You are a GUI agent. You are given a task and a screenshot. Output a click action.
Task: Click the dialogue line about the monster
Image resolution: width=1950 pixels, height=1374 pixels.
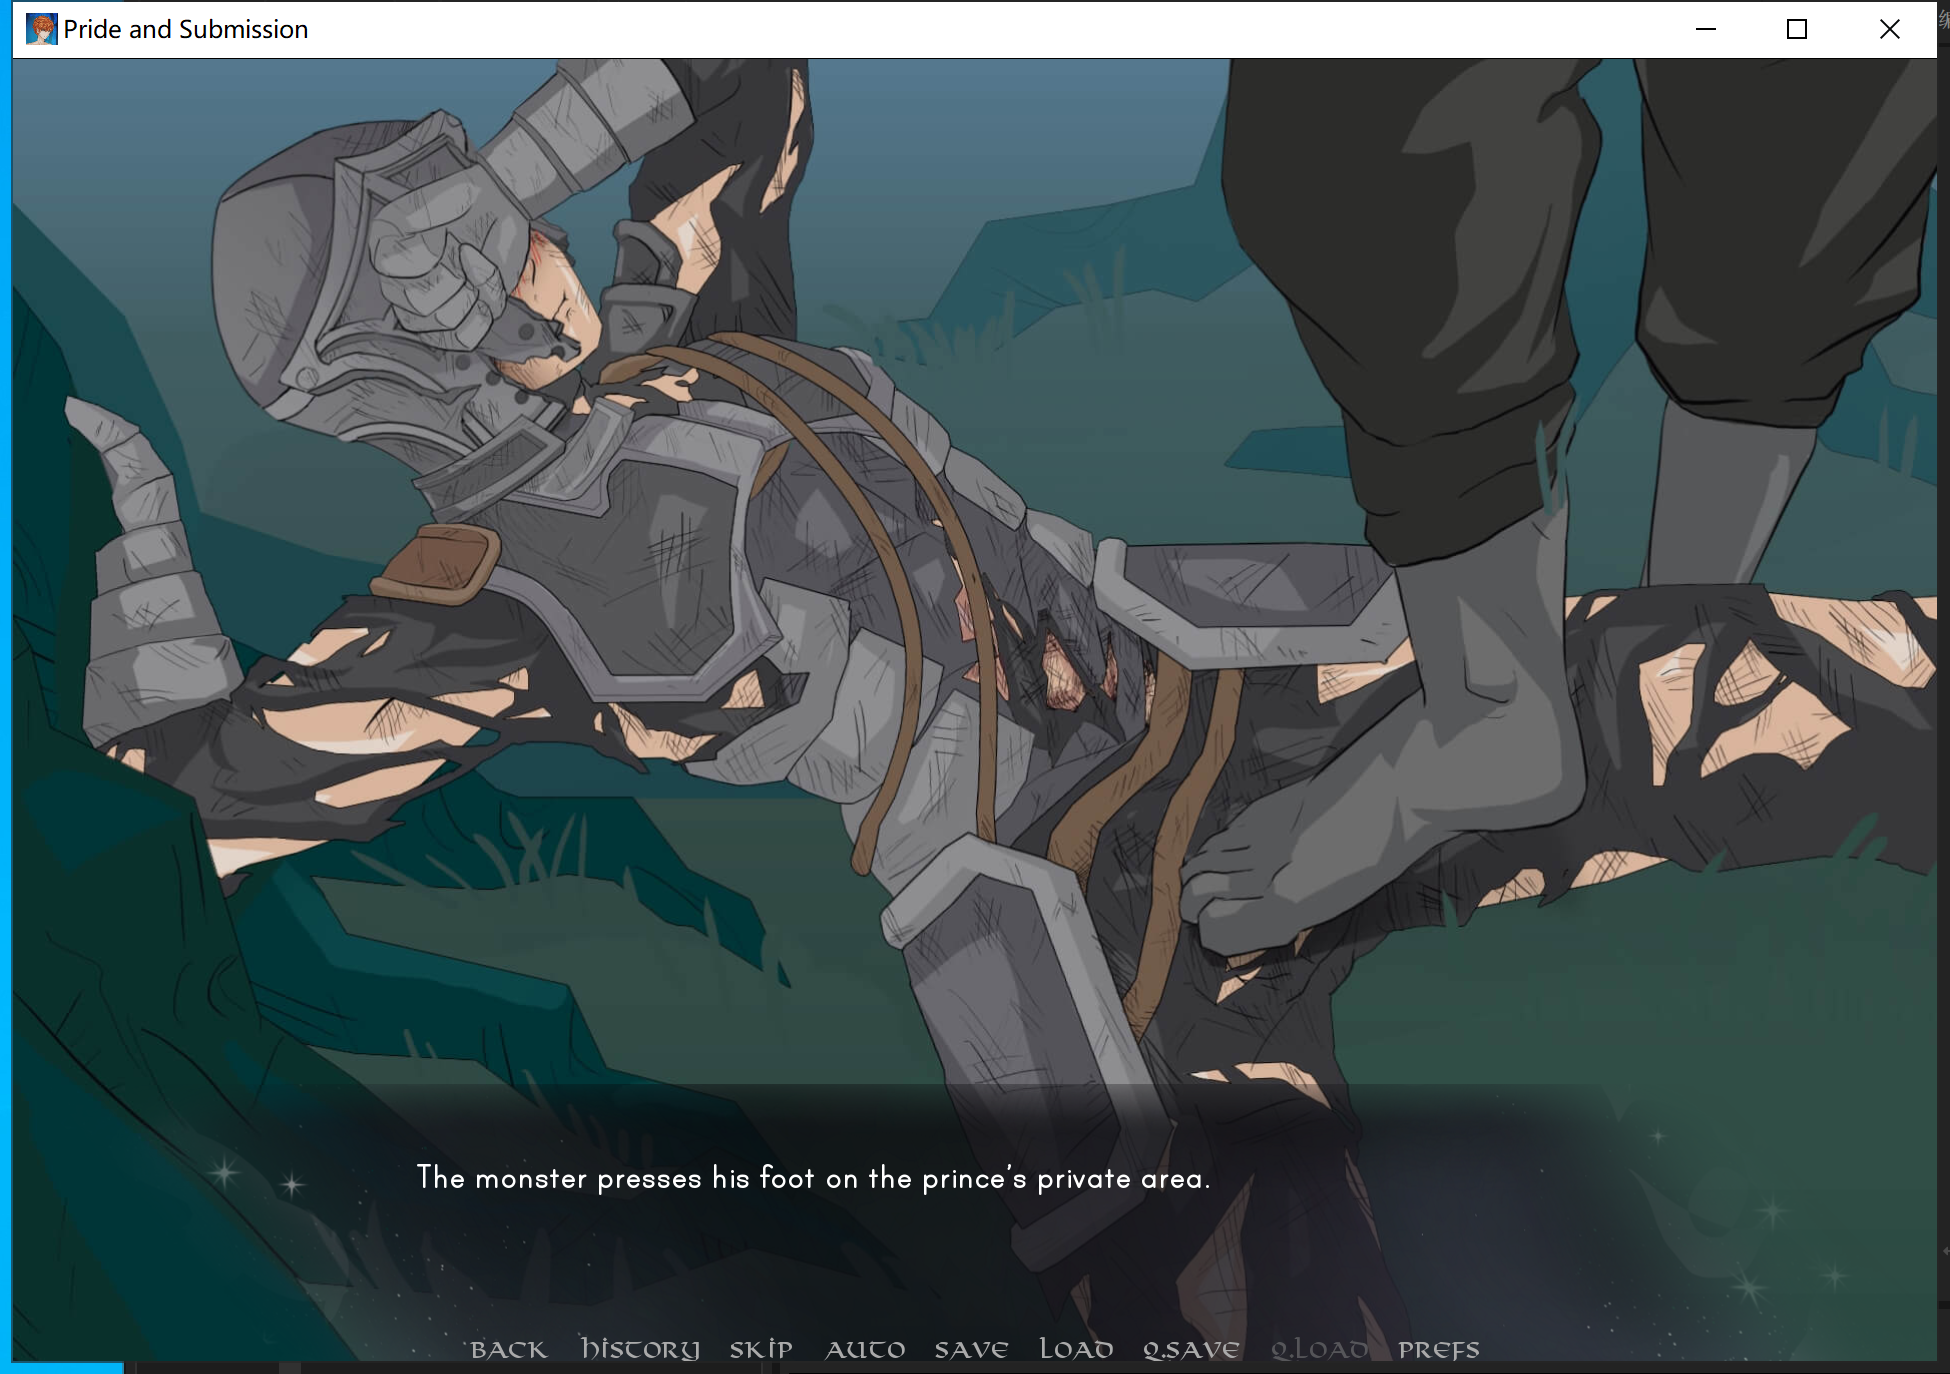click(812, 1178)
